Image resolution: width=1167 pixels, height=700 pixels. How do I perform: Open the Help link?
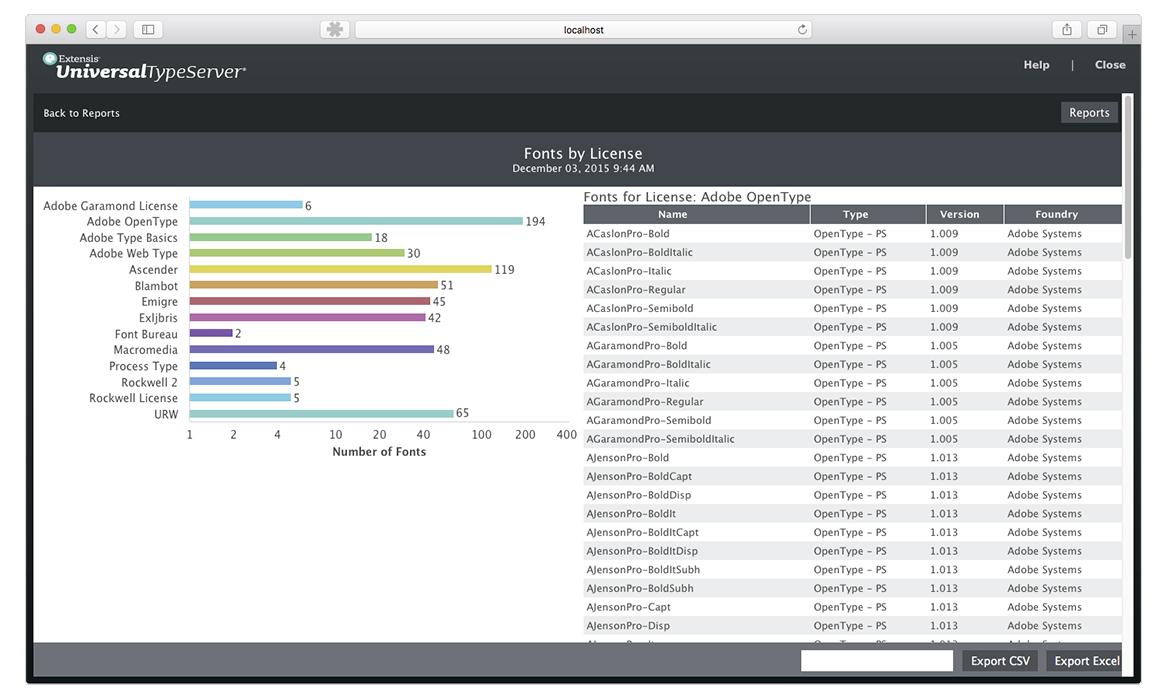tap(1036, 65)
